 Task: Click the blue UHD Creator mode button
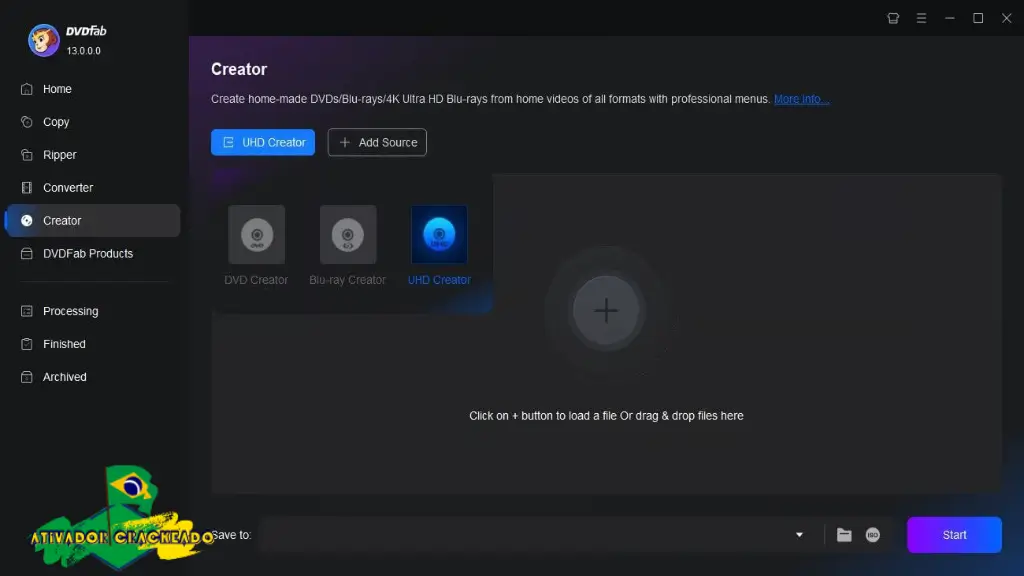[263, 142]
